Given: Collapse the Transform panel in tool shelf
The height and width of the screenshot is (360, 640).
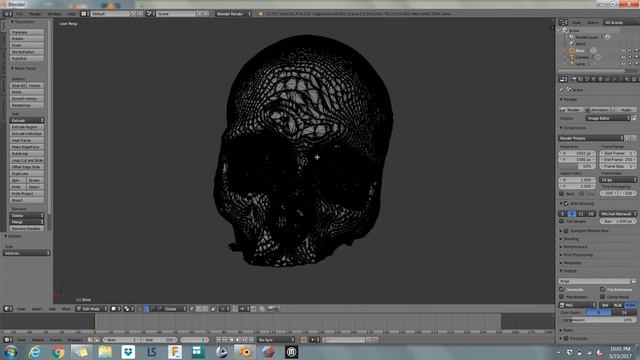Looking at the screenshot, I should 24,22.
